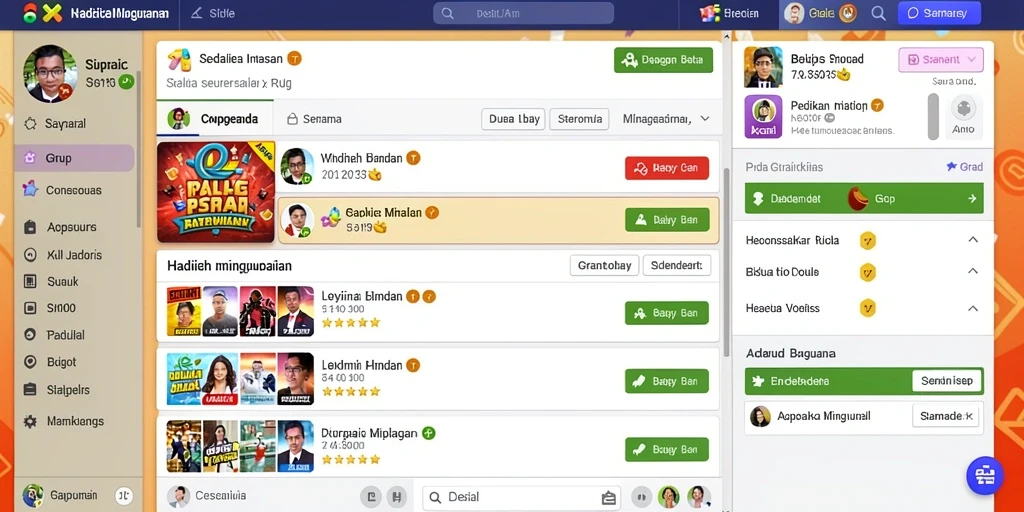Click the pause icon in bottom bar
Viewport: 1024px width, 512px height.
point(641,497)
